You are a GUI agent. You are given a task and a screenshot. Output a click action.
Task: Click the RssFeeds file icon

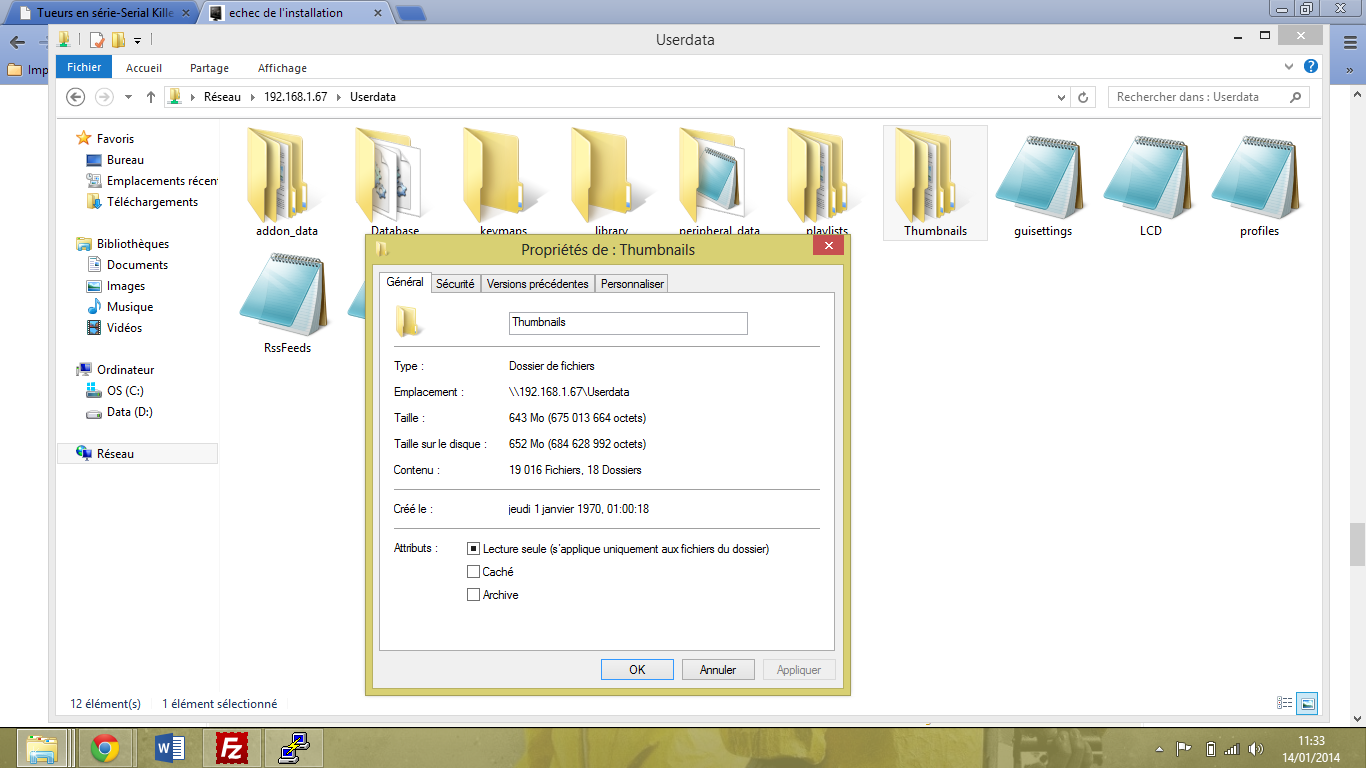tap(286, 295)
